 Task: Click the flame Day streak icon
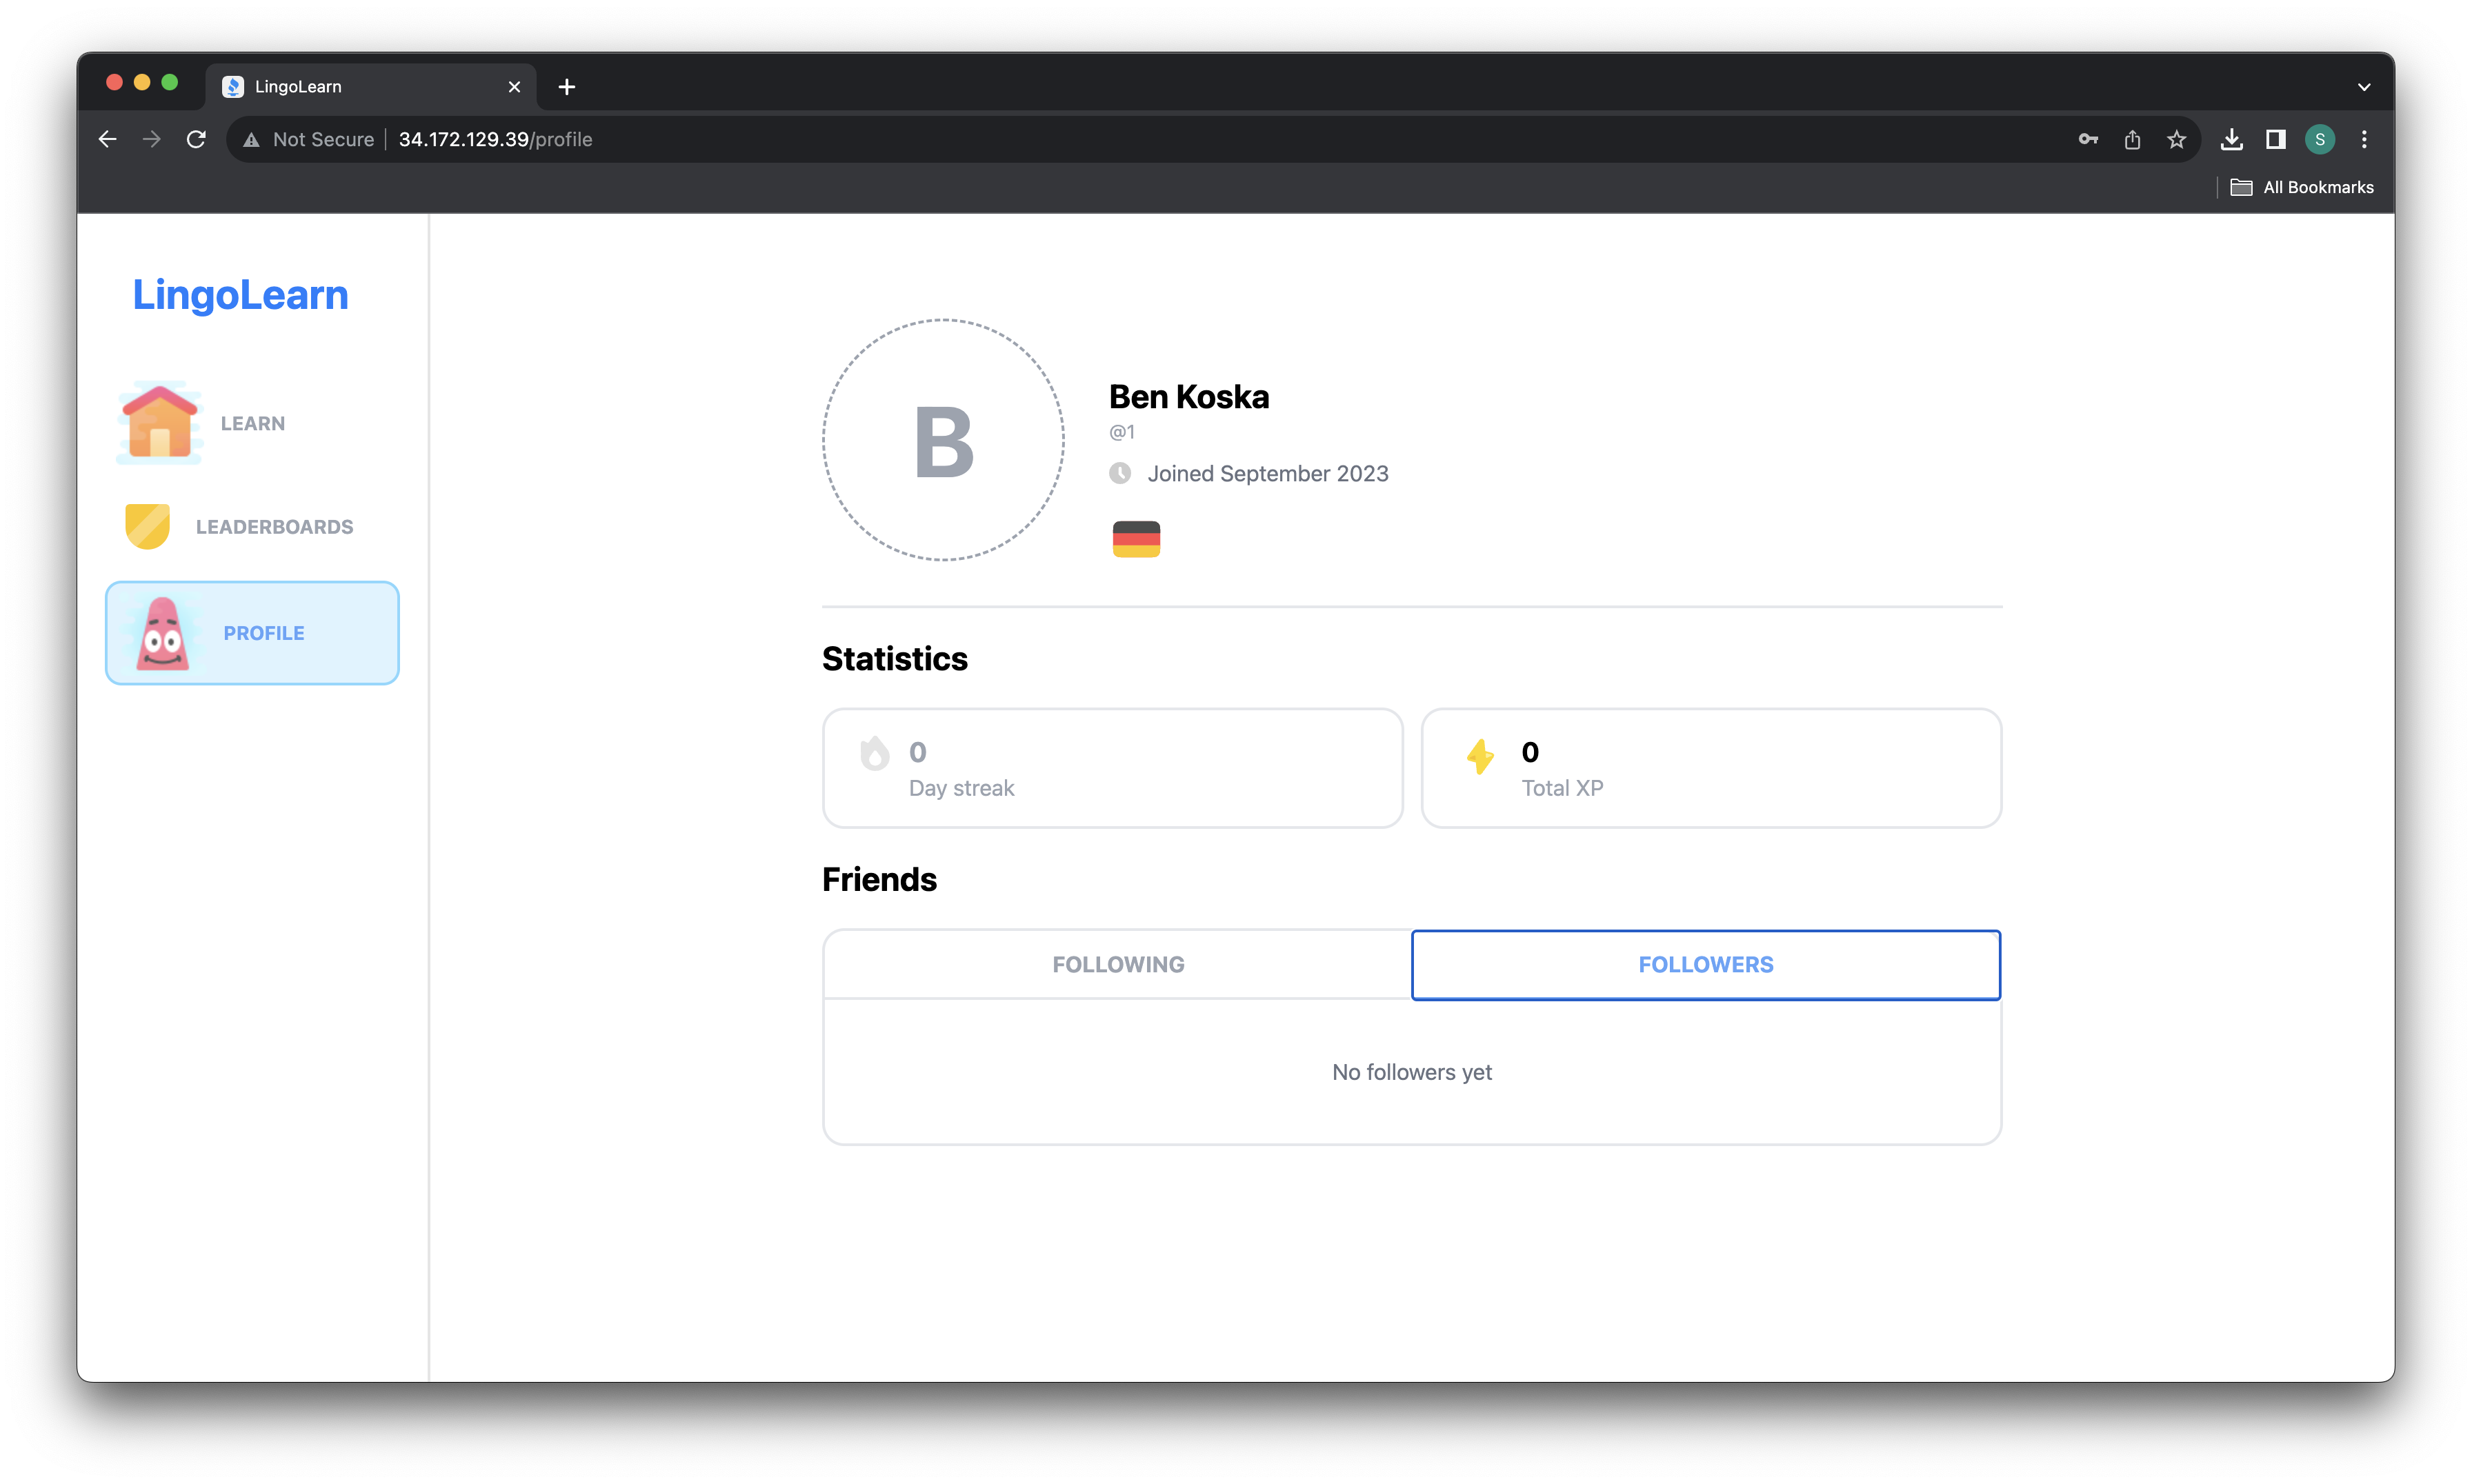[x=875, y=754]
